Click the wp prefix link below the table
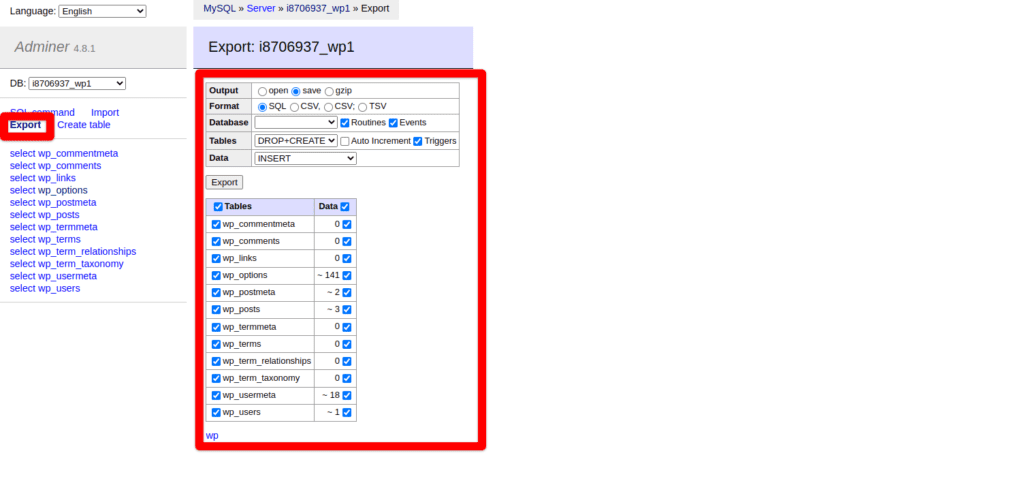1024x481 pixels. tap(212, 436)
